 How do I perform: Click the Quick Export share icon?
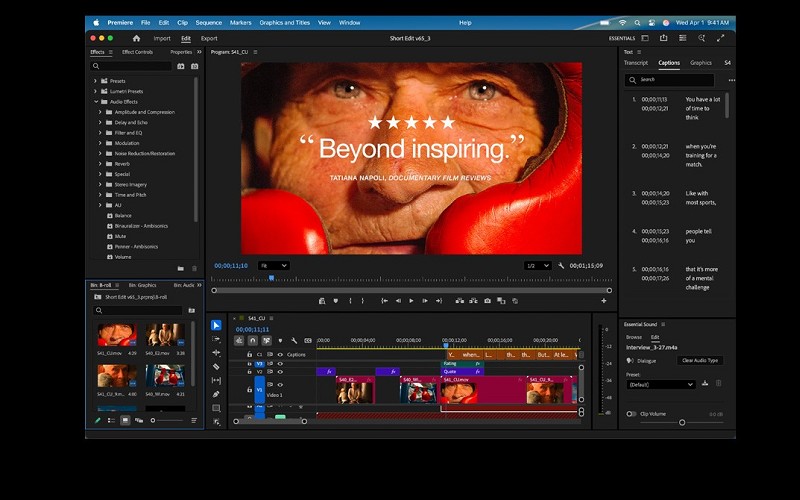point(664,38)
